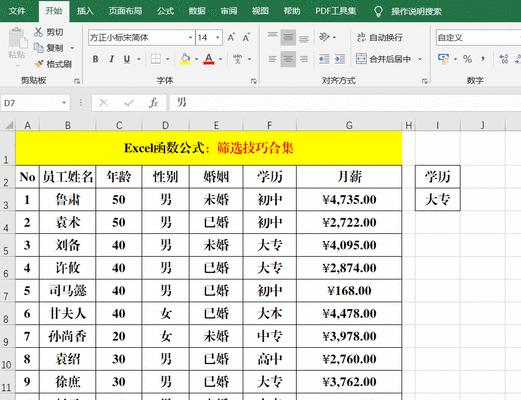Viewport: 521px width, 400px height.
Task: Activate the Format Painter brush
Action: tap(39, 63)
